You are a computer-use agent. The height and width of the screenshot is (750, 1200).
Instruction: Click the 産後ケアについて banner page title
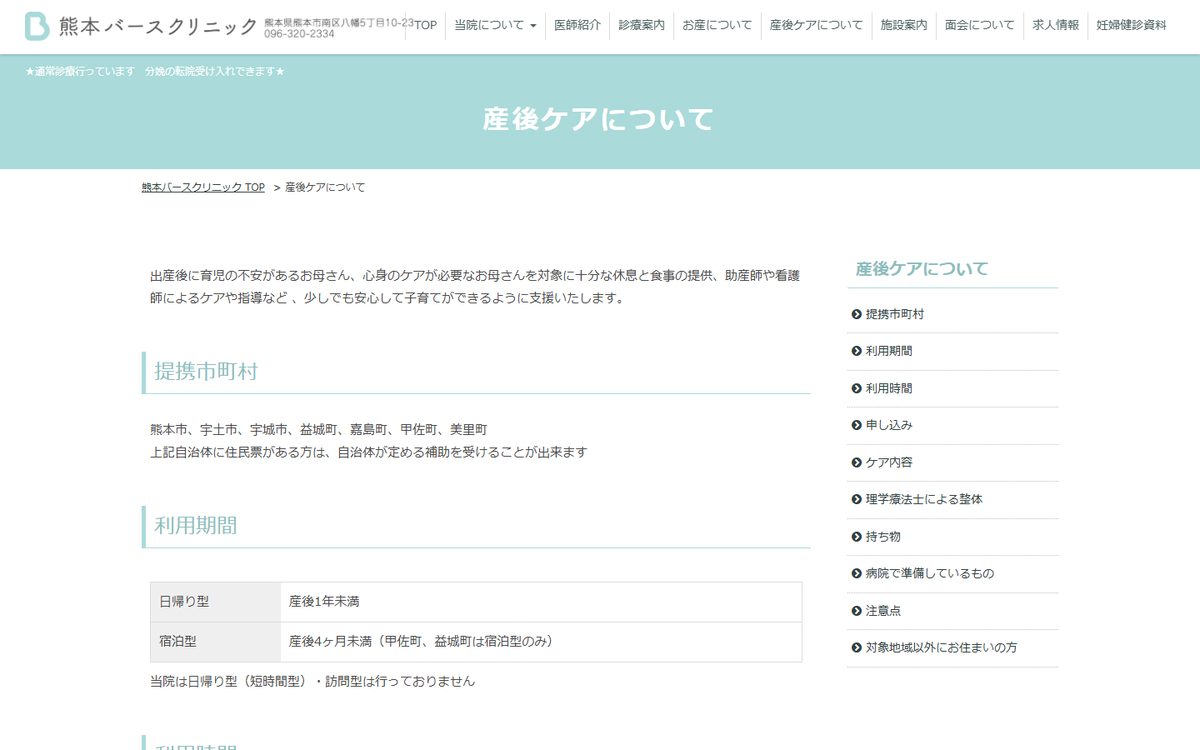[x=599, y=119]
